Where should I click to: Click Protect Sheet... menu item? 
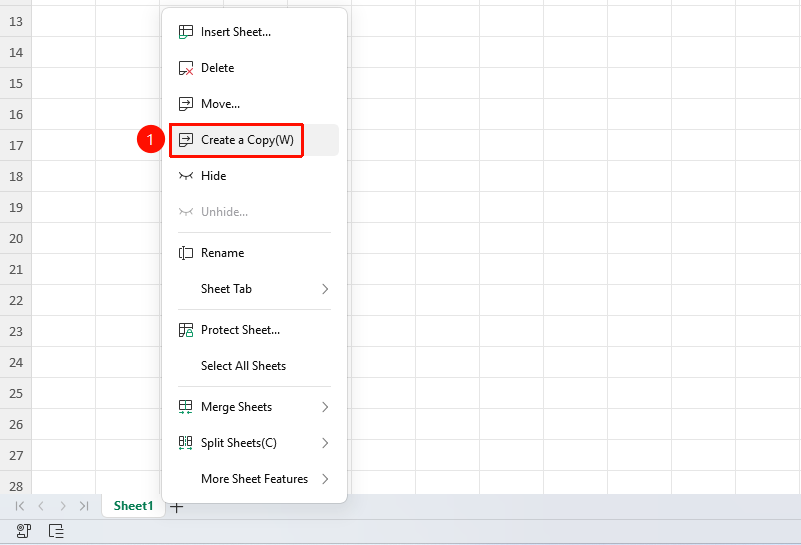coord(254,330)
